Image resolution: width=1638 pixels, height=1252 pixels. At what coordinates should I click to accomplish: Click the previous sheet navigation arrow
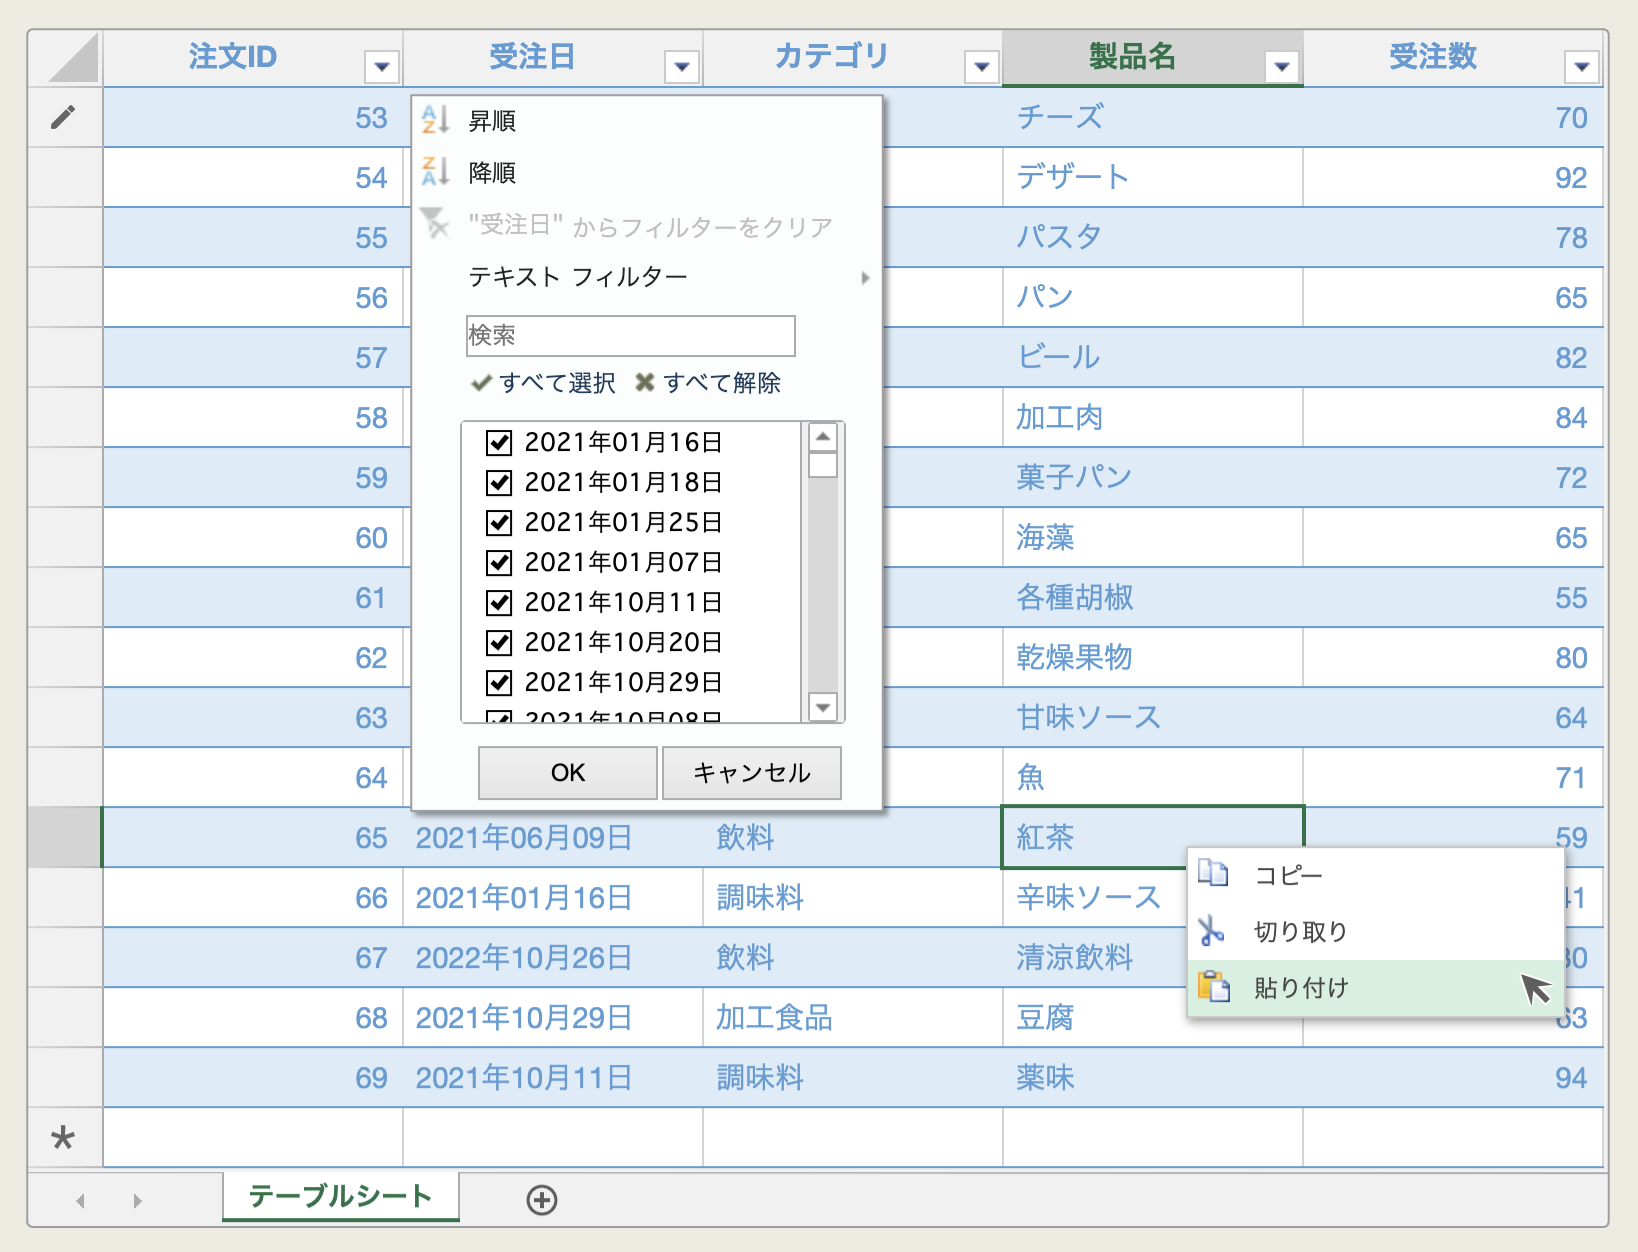[x=80, y=1200]
